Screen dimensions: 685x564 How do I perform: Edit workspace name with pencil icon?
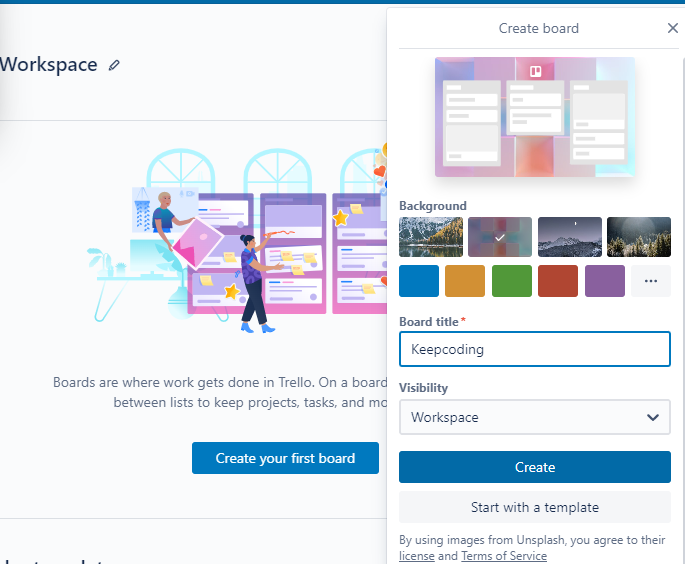114,66
